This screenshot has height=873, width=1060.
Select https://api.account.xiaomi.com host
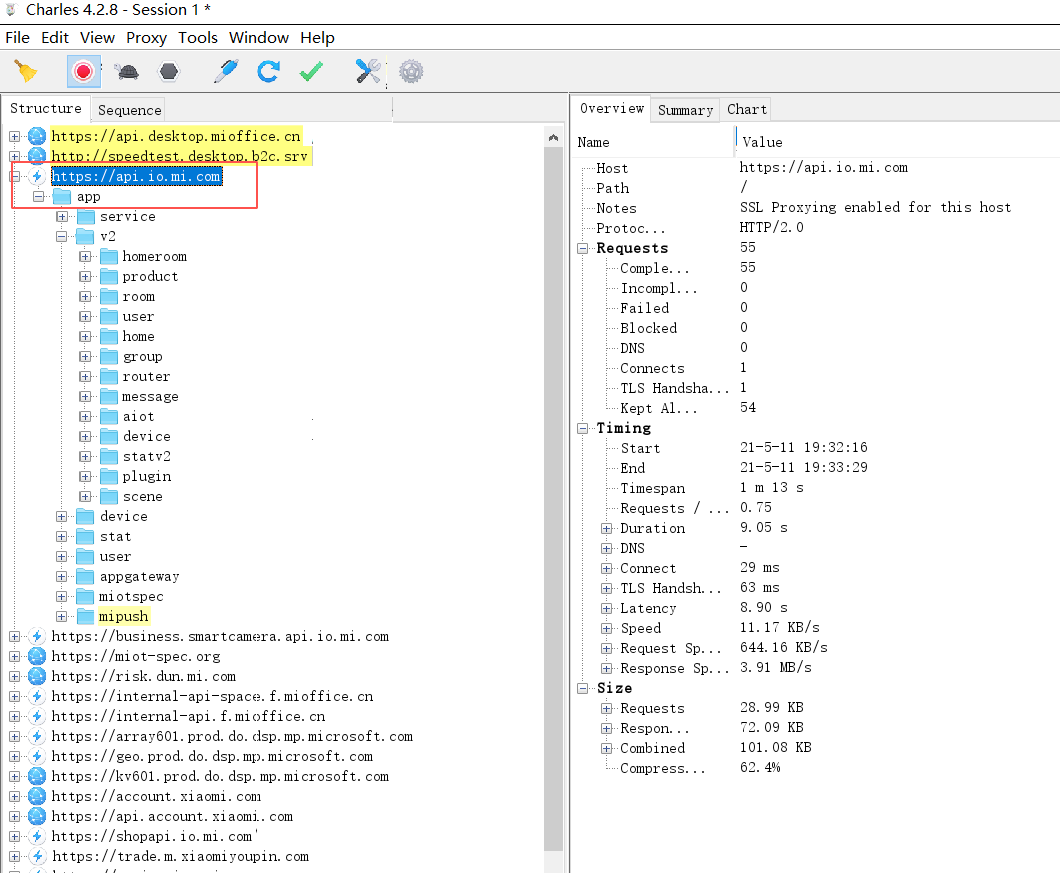pyautogui.click(x=172, y=816)
